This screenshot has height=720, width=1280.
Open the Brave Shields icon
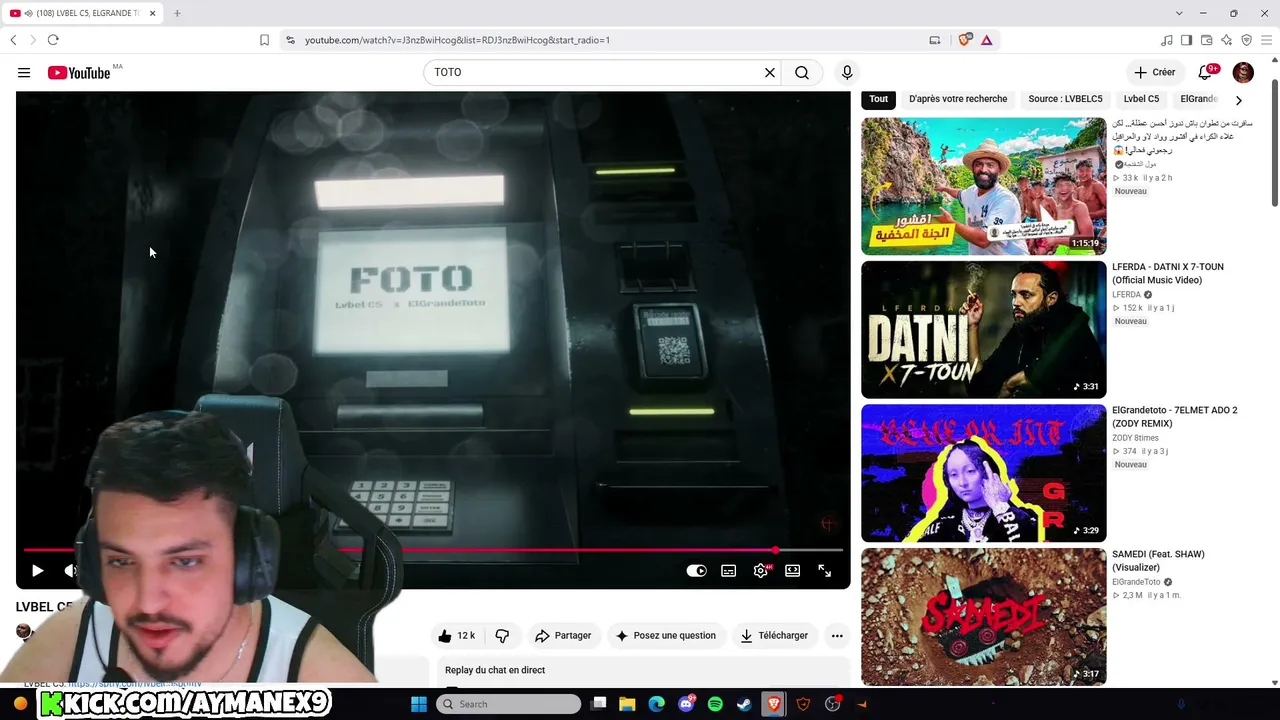(x=964, y=40)
